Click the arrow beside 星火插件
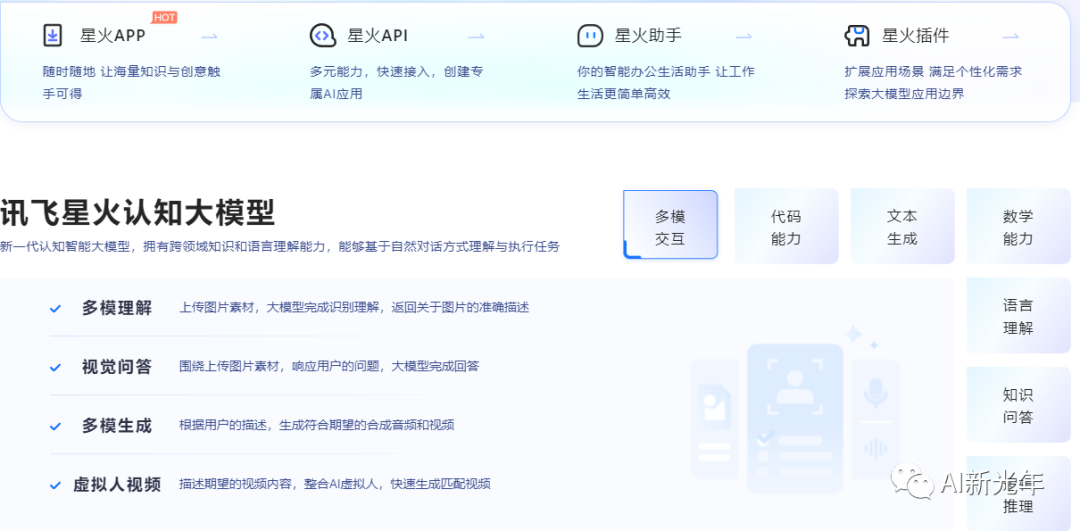This screenshot has height=531, width=1080. pos(1011,36)
